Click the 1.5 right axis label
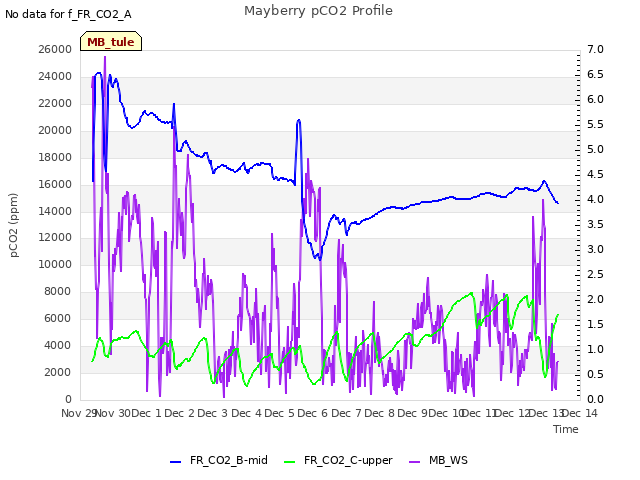640x480 pixels. (595, 324)
